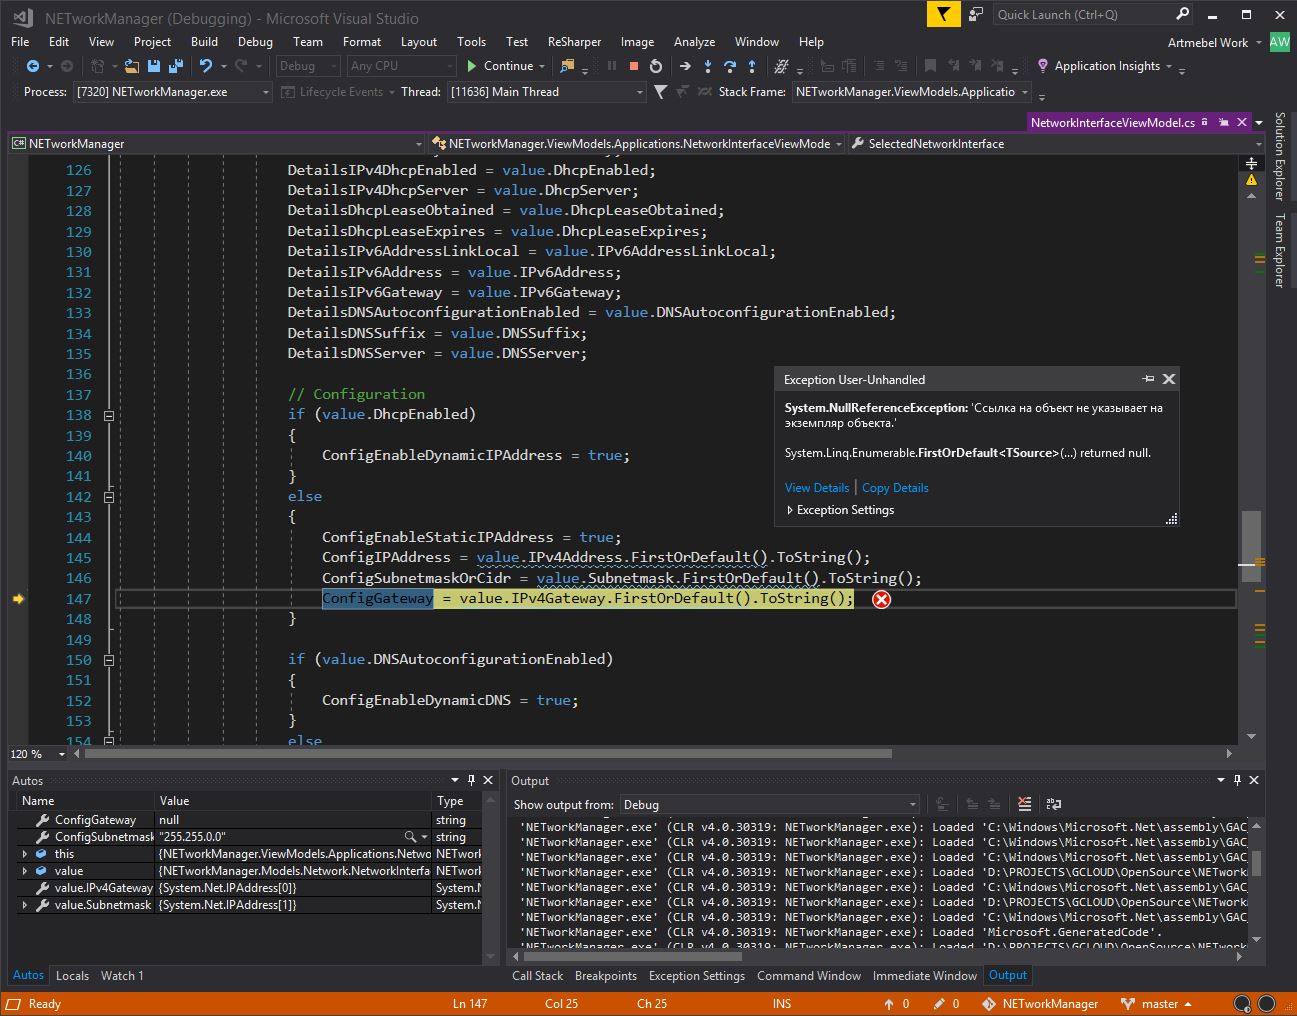Click the Show Next Statement arrow
This screenshot has height=1016, width=1297.
[685, 66]
